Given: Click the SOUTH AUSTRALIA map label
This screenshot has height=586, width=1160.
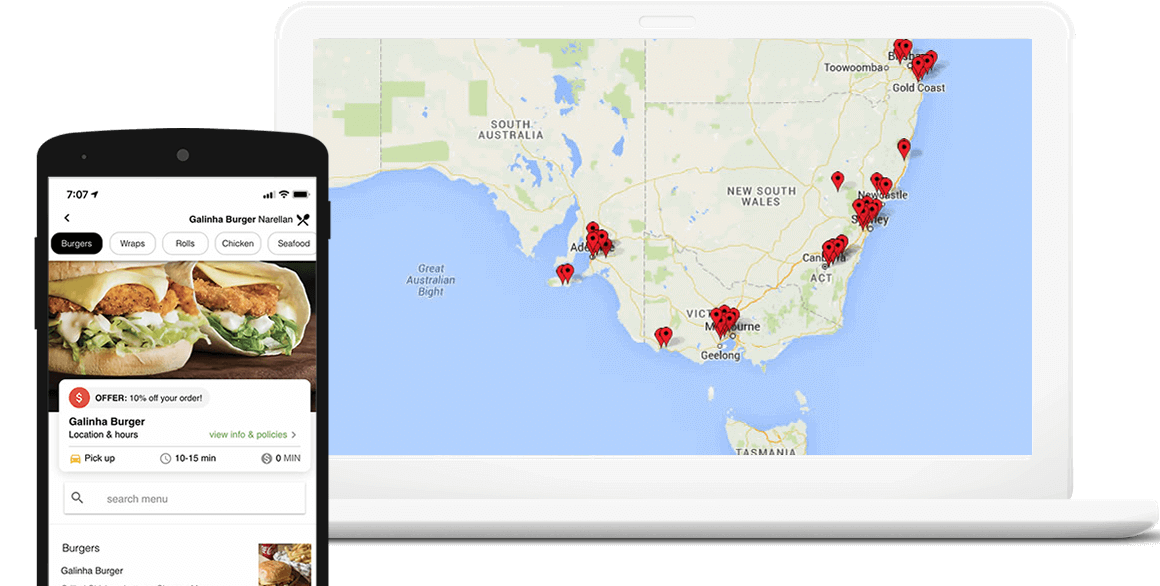Looking at the screenshot, I should (x=510, y=130).
